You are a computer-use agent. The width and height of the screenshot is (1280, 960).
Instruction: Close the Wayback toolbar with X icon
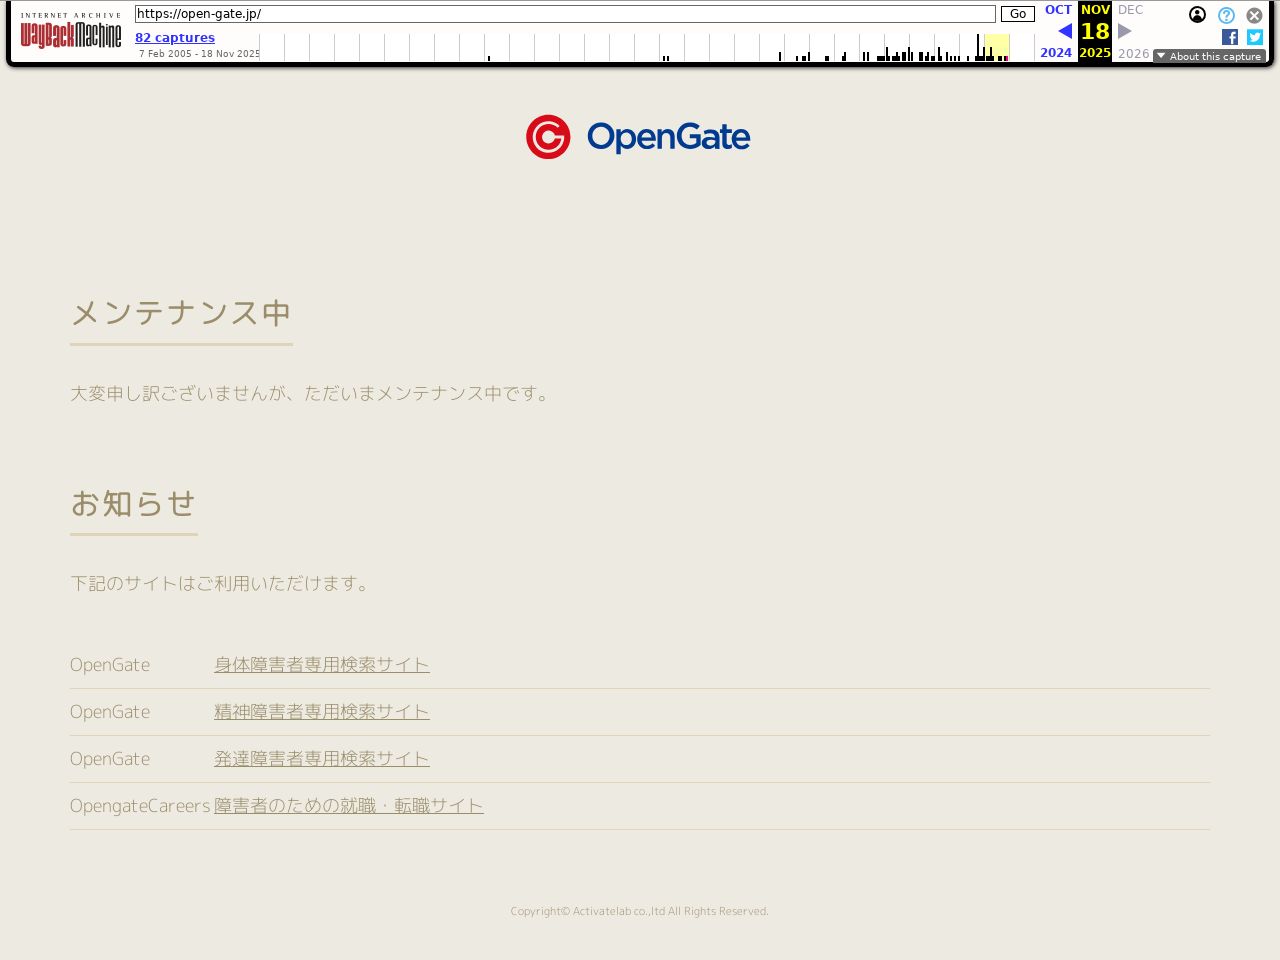coord(1254,15)
